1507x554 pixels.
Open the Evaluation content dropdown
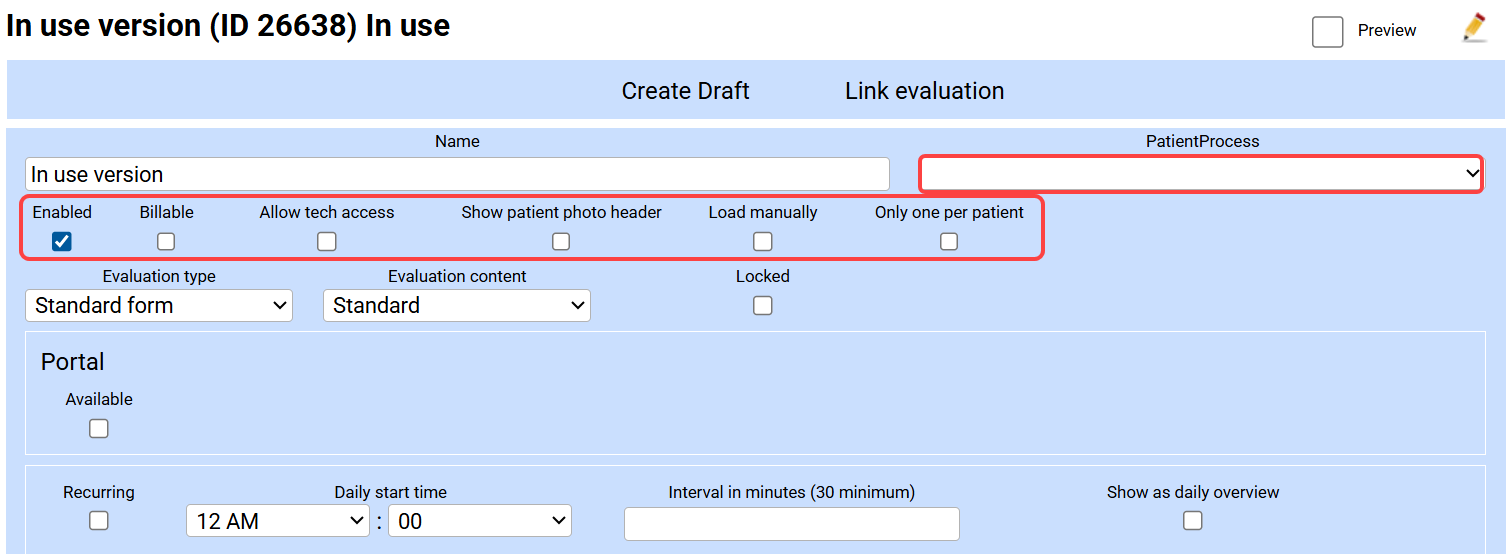click(x=456, y=306)
